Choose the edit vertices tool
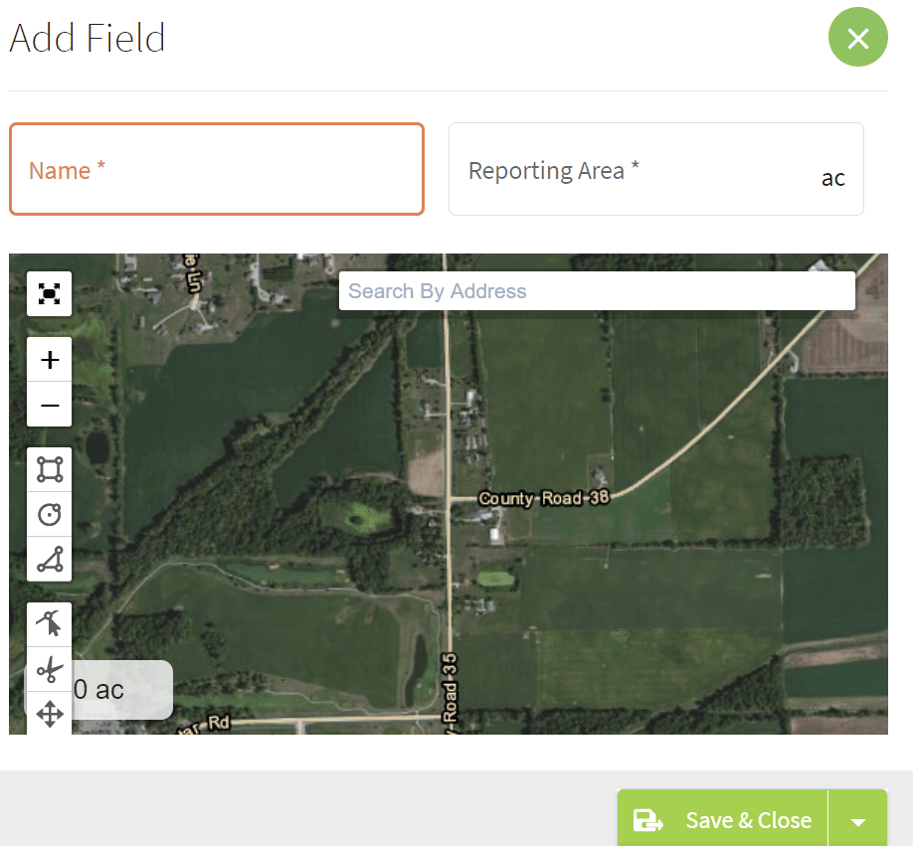 (49, 625)
